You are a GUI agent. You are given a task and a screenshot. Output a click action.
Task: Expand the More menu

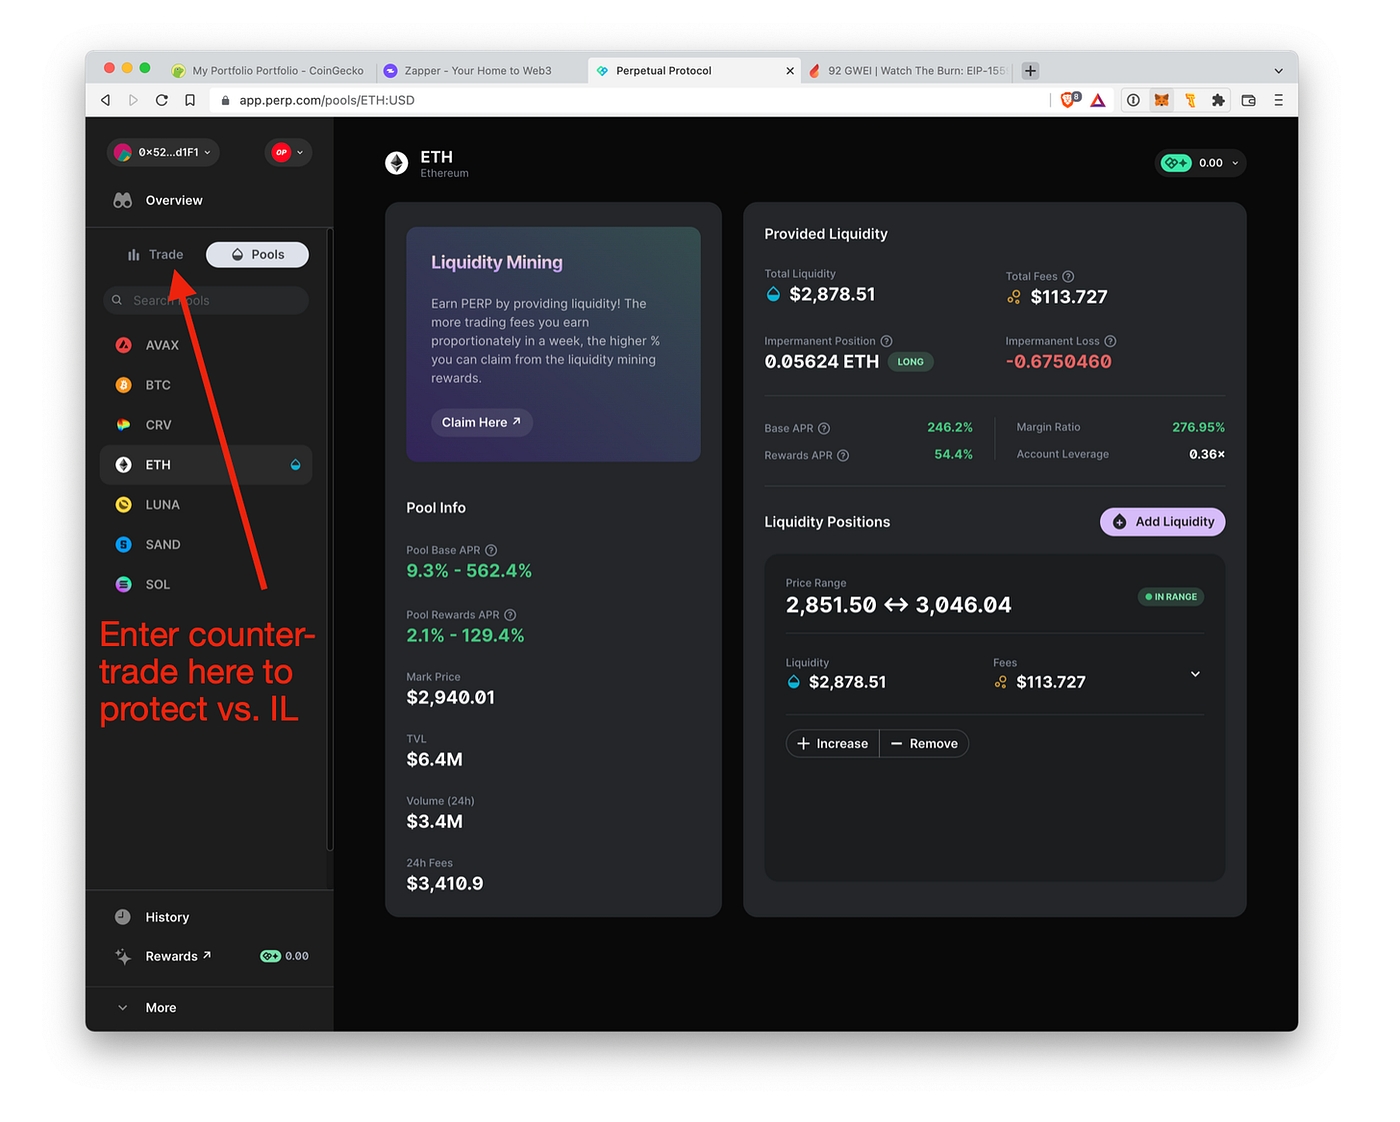tap(147, 1008)
